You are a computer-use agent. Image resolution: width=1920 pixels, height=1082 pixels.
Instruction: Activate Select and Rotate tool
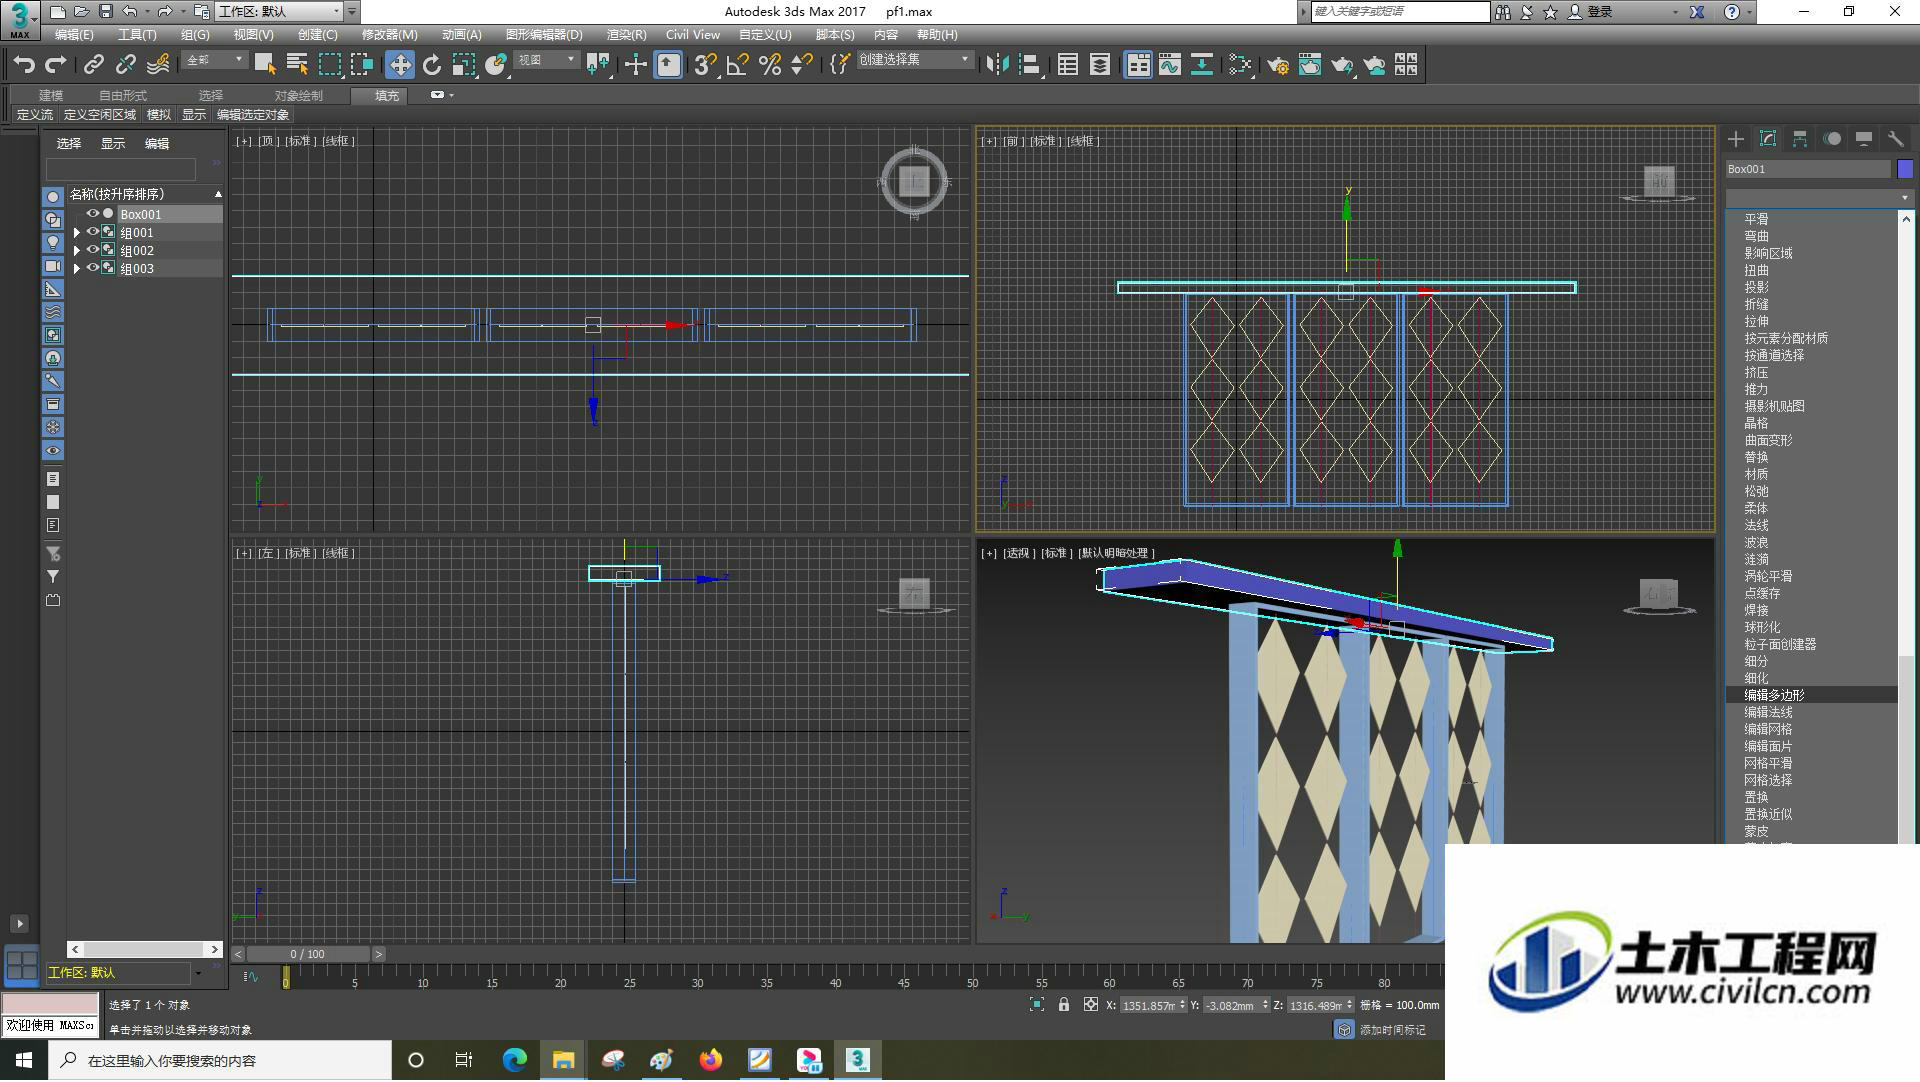click(432, 65)
